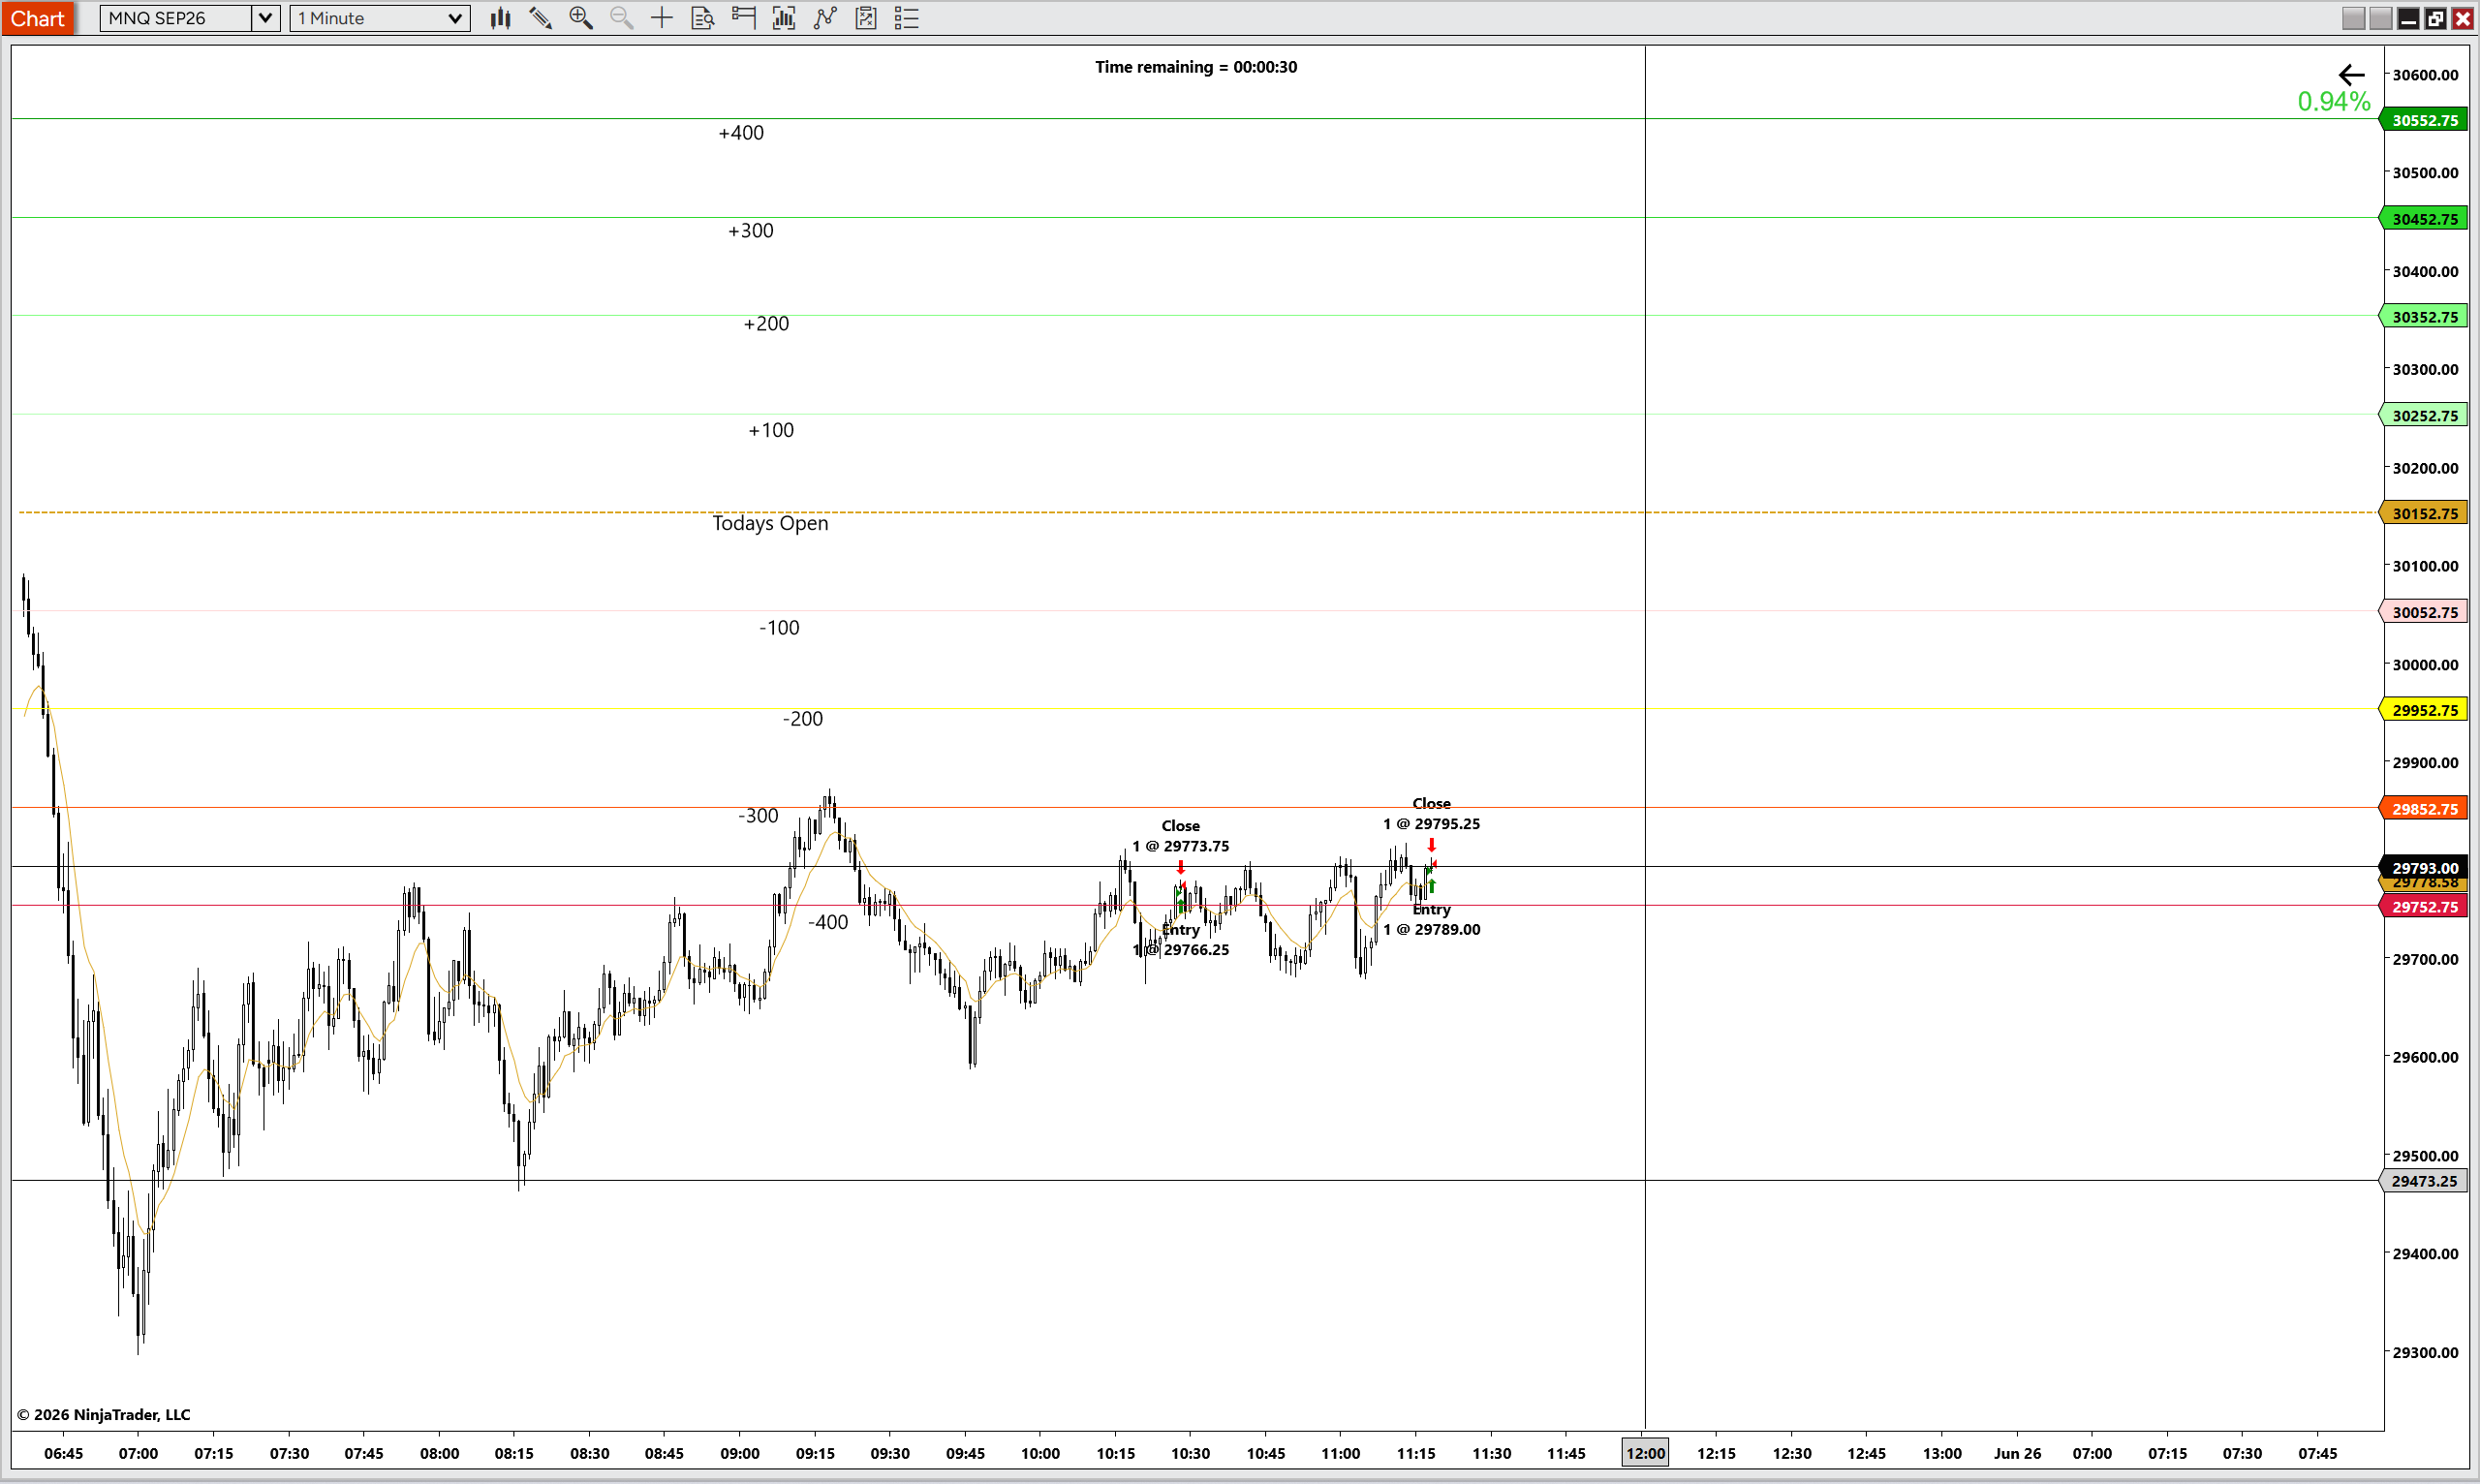The height and width of the screenshot is (1484, 2480).
Task: Open the 1 Minute interval dropdown
Action: pos(380,18)
